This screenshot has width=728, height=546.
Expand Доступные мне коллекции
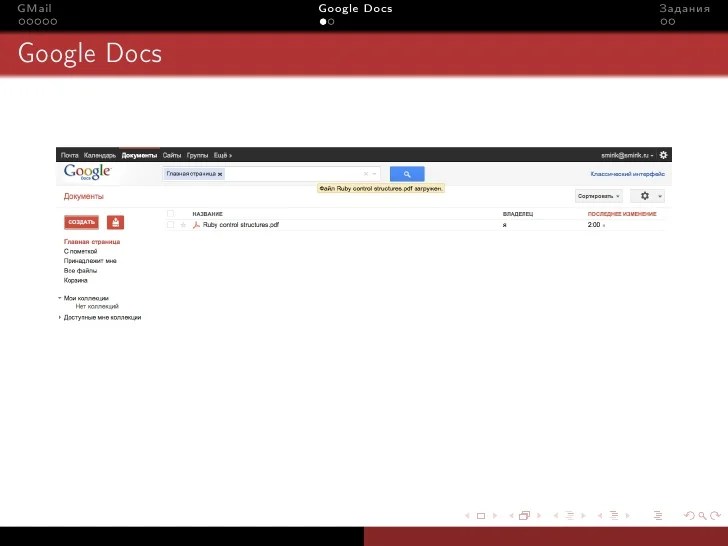pyautogui.click(x=59, y=318)
